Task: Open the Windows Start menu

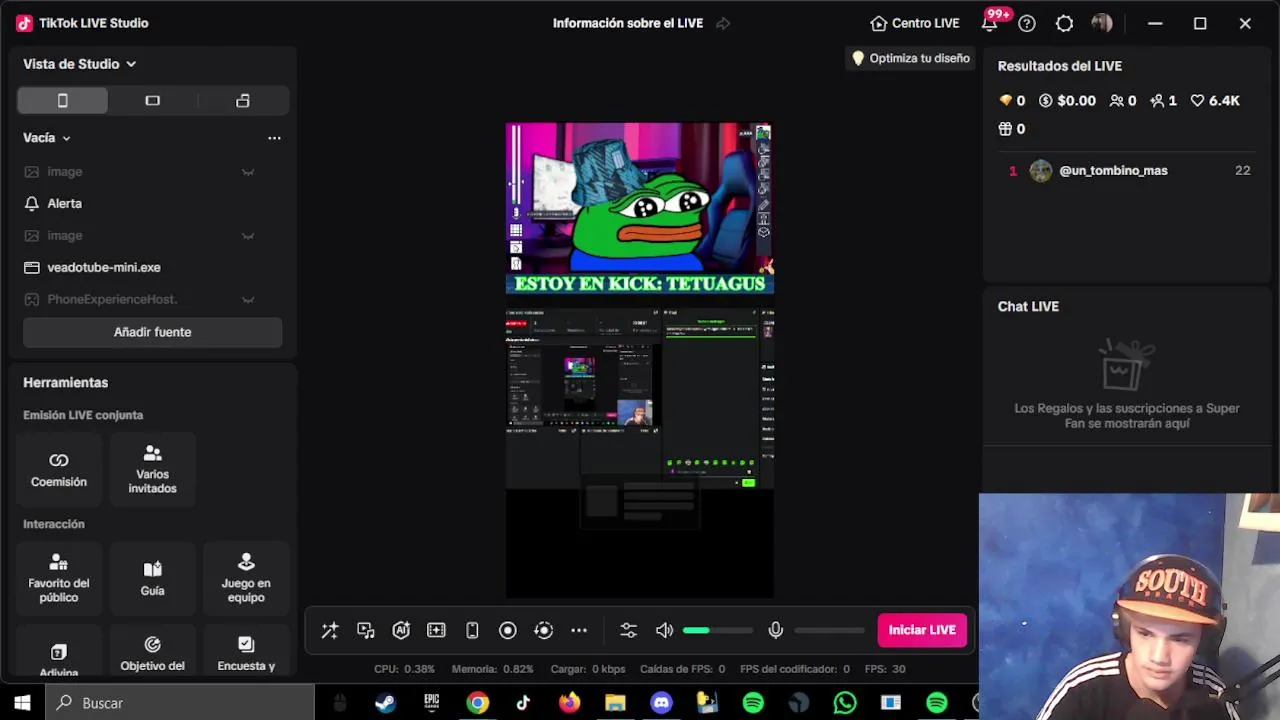Action: [22, 703]
